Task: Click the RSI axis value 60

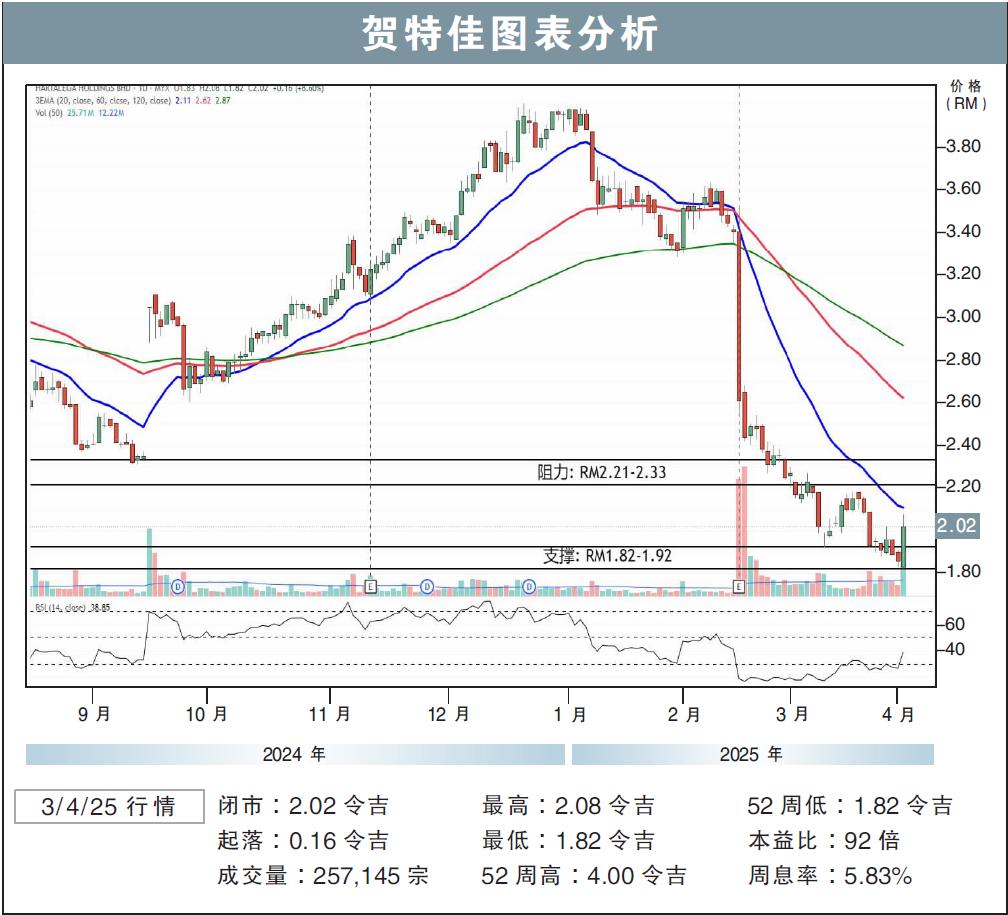Action: 955,624
